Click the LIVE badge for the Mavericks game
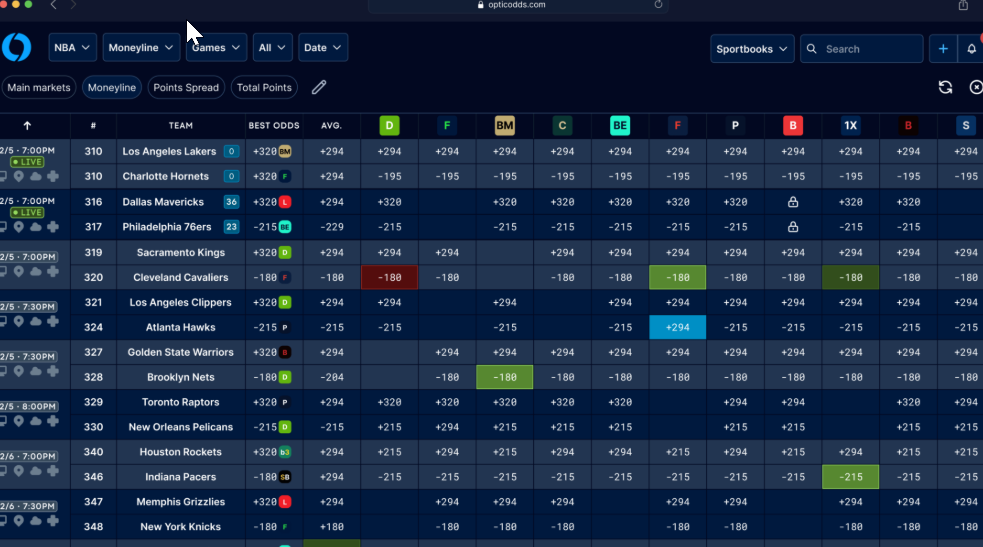This screenshot has width=983, height=547. [x=28, y=213]
